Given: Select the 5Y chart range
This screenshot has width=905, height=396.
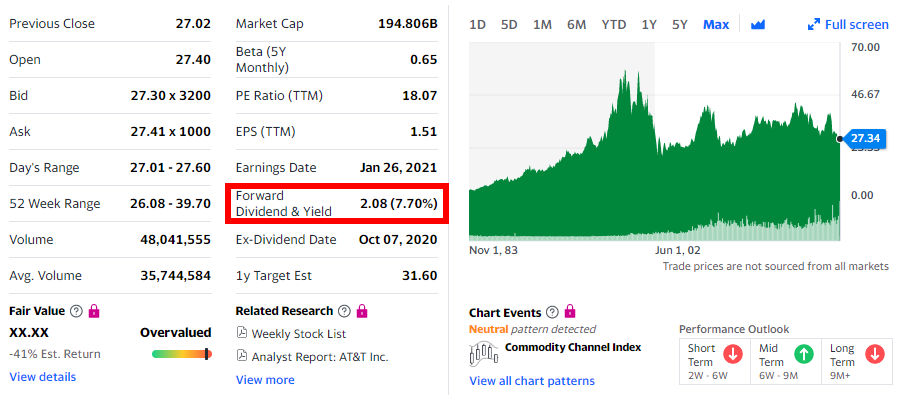Looking at the screenshot, I should pos(680,25).
